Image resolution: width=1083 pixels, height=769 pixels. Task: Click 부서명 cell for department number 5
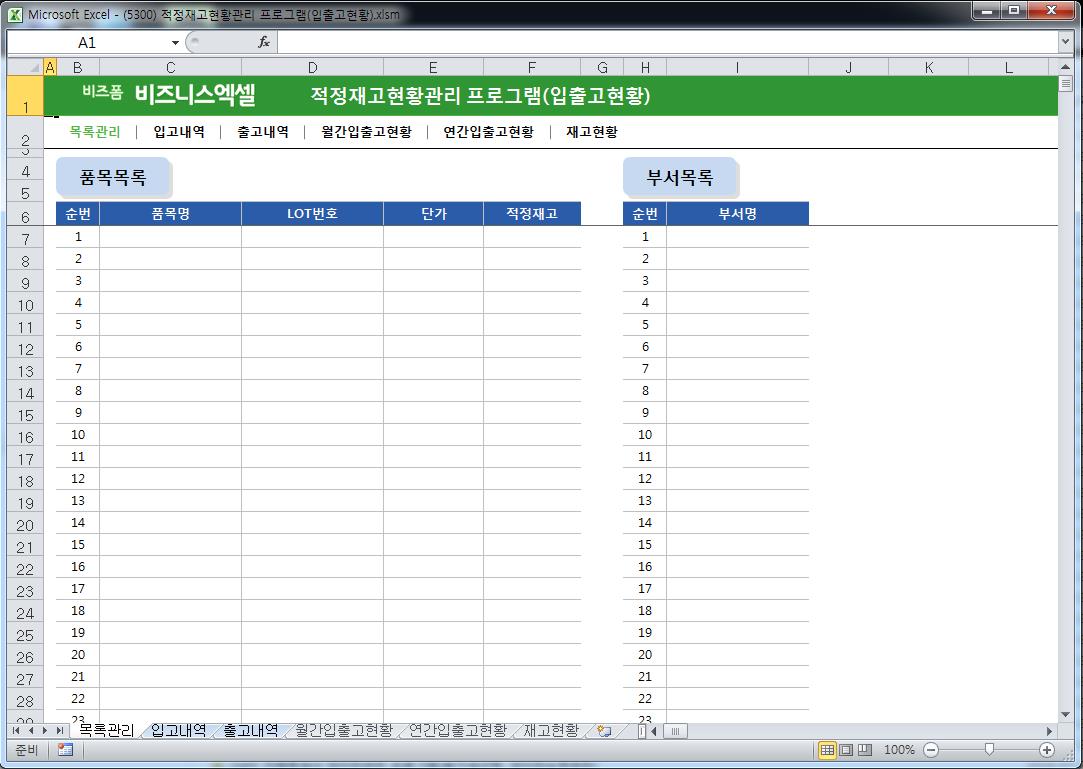click(737, 325)
